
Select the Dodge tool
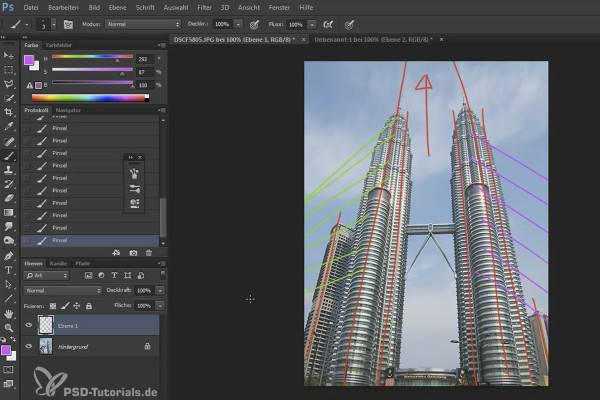click(8, 241)
